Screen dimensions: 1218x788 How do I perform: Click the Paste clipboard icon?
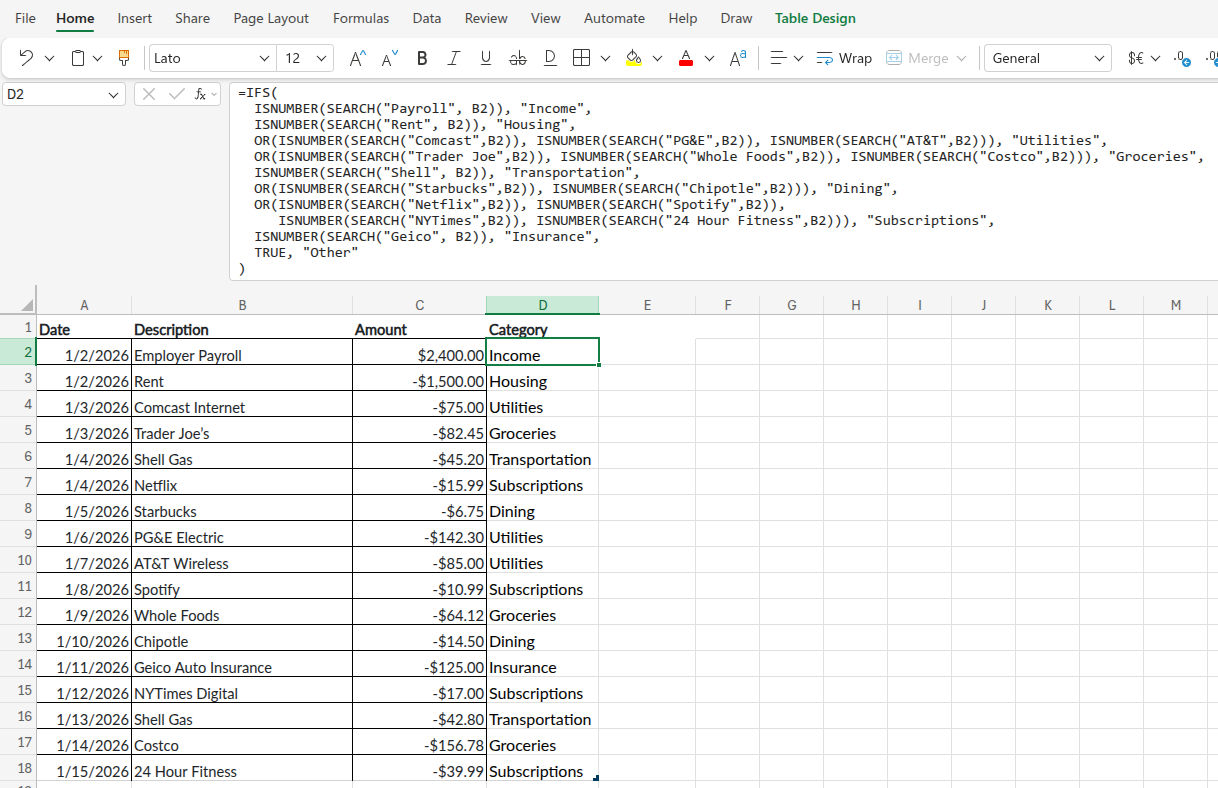[78, 58]
